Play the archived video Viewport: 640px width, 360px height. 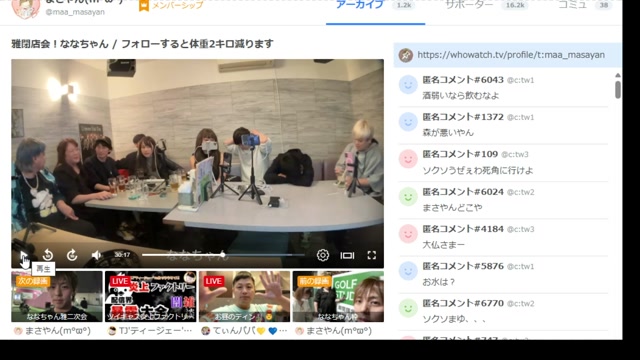pyautogui.click(x=23, y=255)
